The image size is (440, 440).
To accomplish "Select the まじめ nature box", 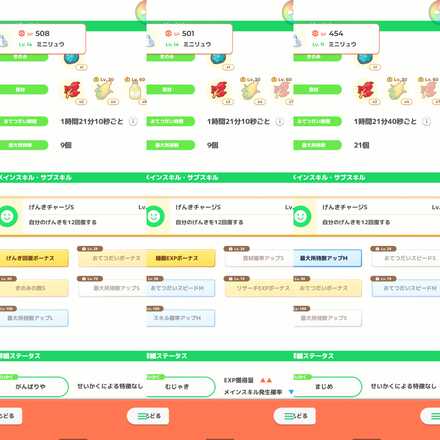I will (x=327, y=387).
